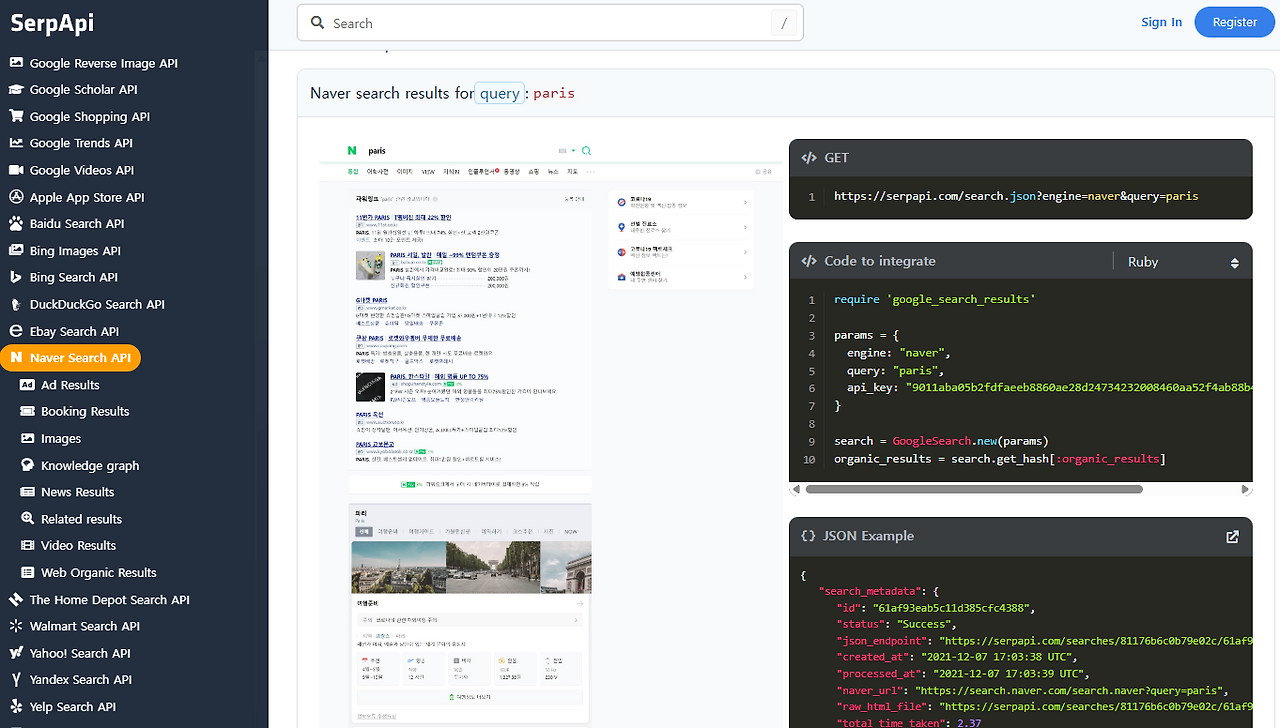Viewport: 1280px width, 728px height.
Task: Click the Home Depot icon
Action: click(16, 599)
